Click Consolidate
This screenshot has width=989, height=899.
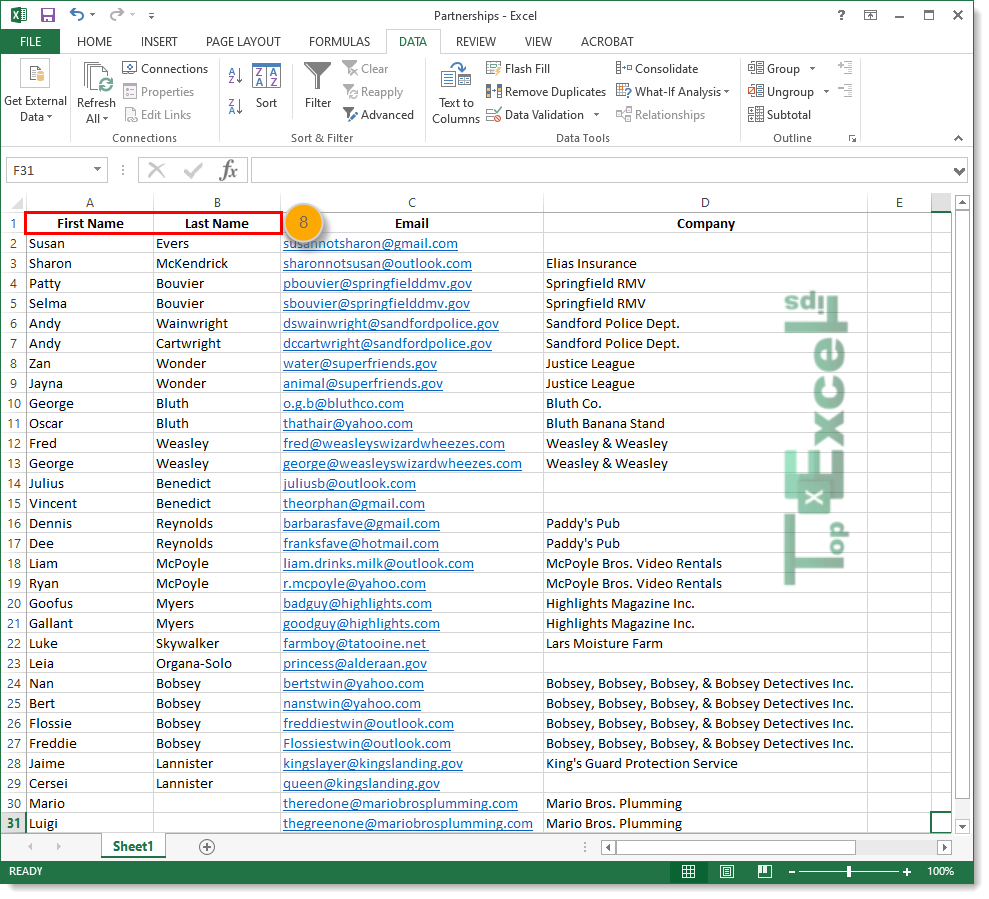(x=657, y=69)
